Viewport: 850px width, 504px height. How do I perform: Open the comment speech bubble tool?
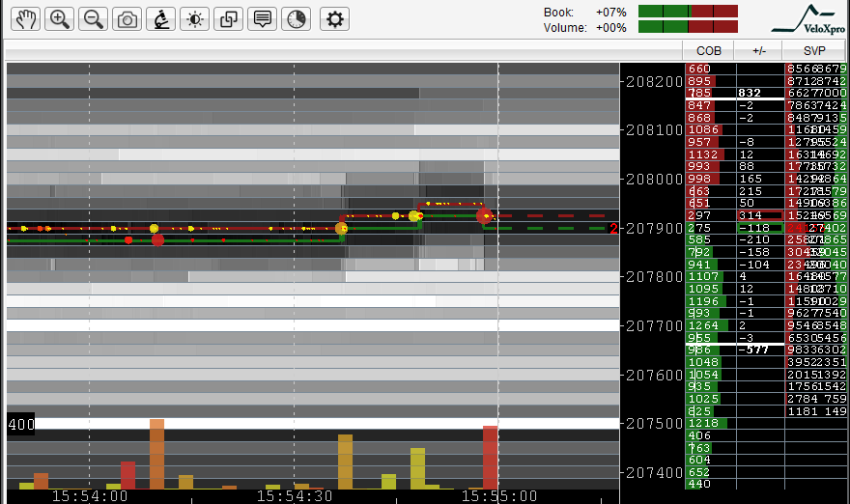[262, 20]
